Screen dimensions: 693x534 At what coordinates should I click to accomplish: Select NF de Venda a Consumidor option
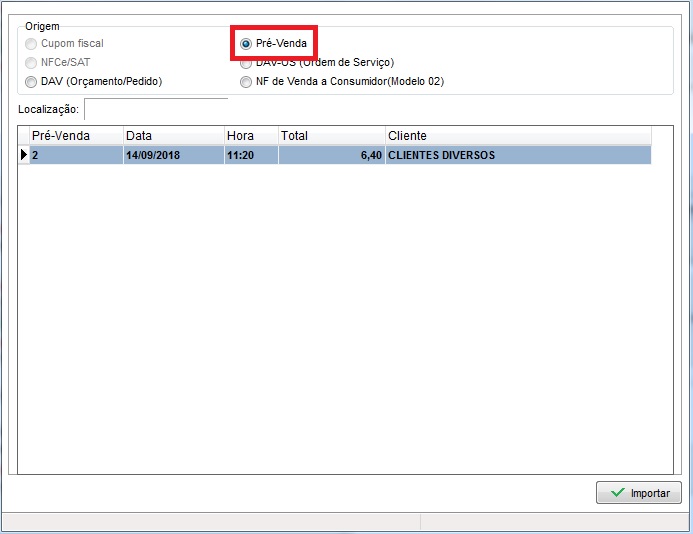click(x=246, y=82)
